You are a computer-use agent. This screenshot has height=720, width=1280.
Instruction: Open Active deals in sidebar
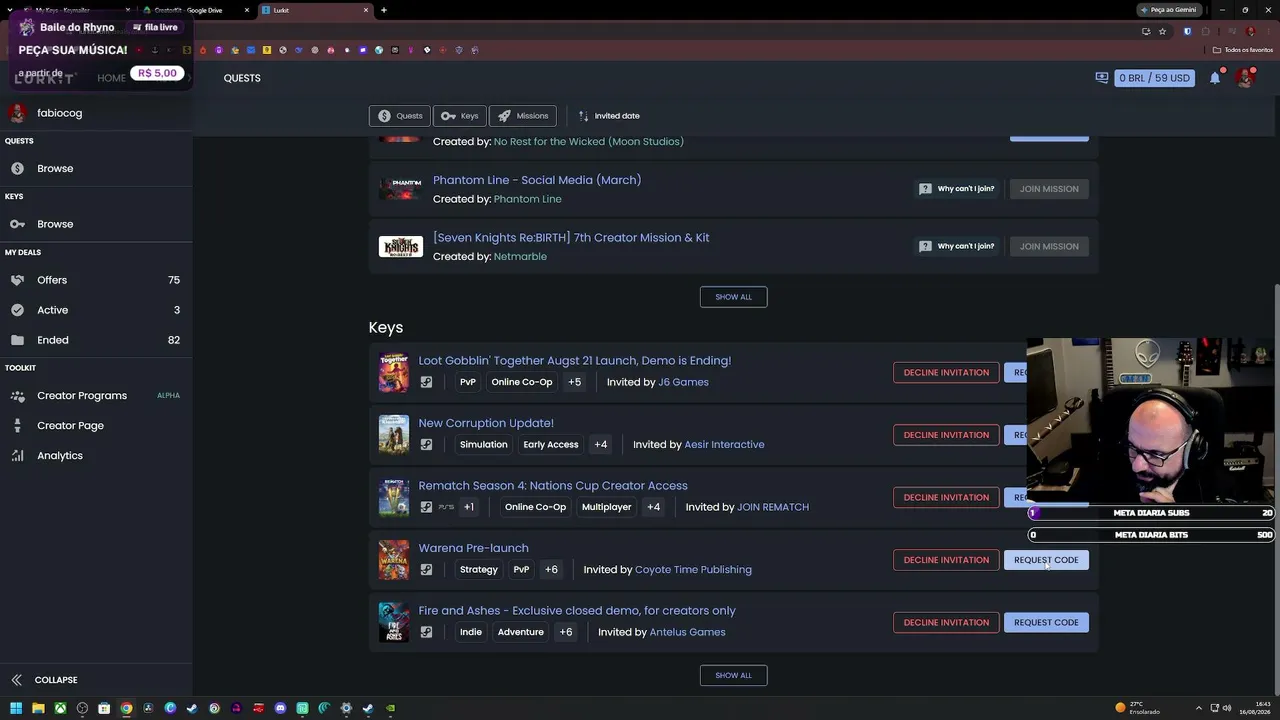coord(96,310)
